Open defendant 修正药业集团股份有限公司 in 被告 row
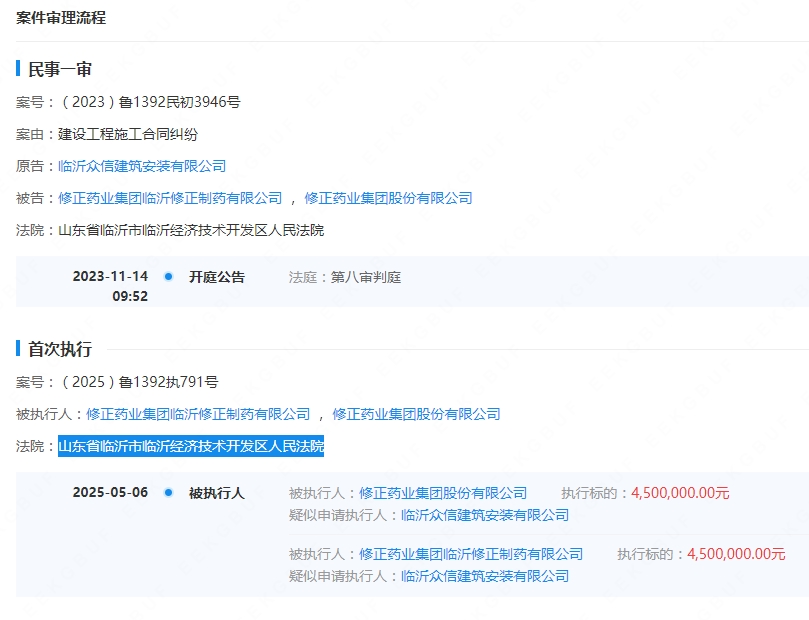 tap(388, 198)
